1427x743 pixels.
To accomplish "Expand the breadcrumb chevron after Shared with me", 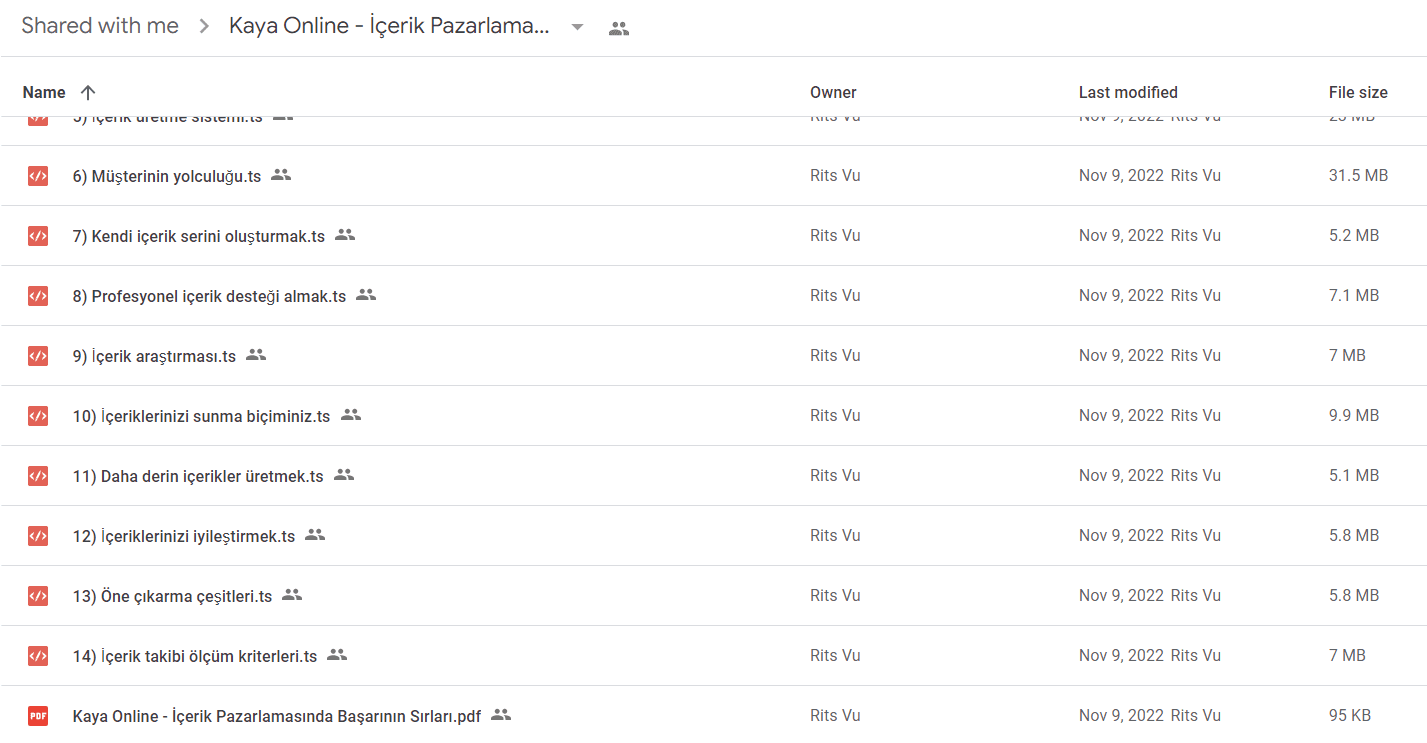I will (x=204, y=27).
